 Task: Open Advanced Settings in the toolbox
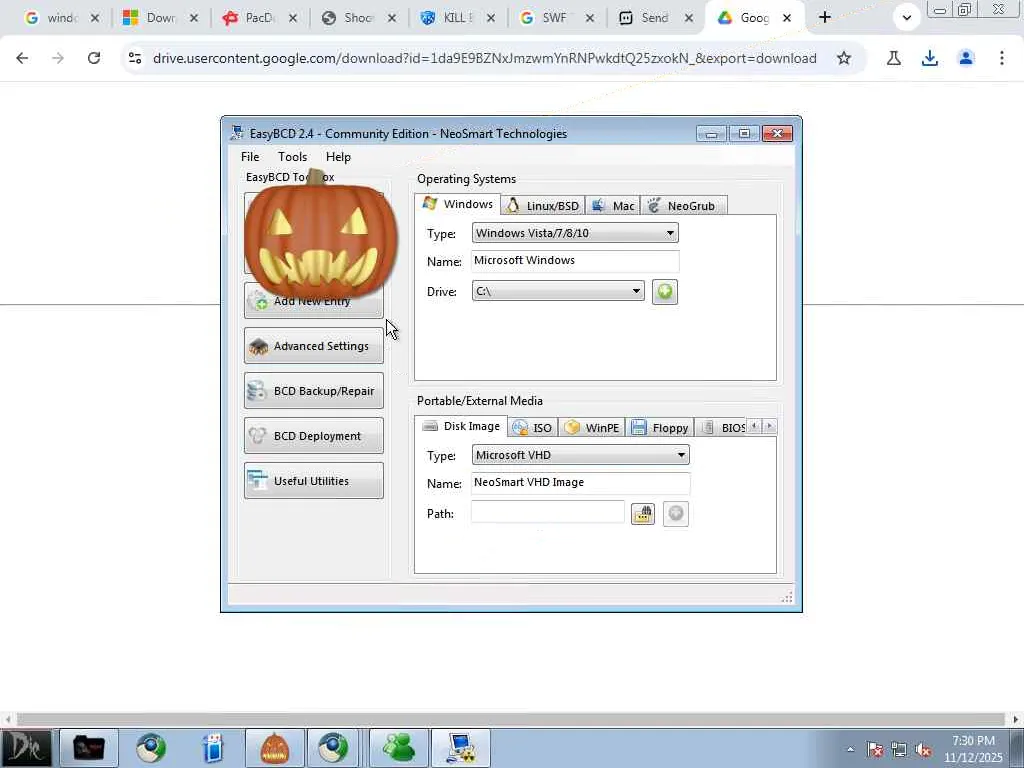click(313, 345)
